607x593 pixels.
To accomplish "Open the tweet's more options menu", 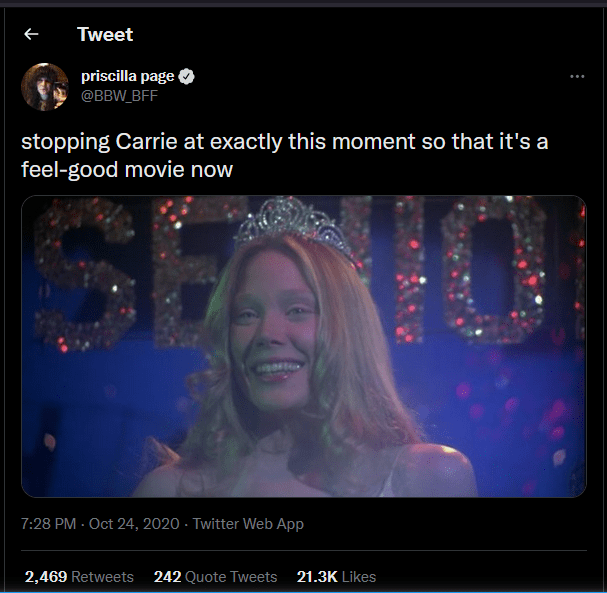I will click(x=576, y=77).
